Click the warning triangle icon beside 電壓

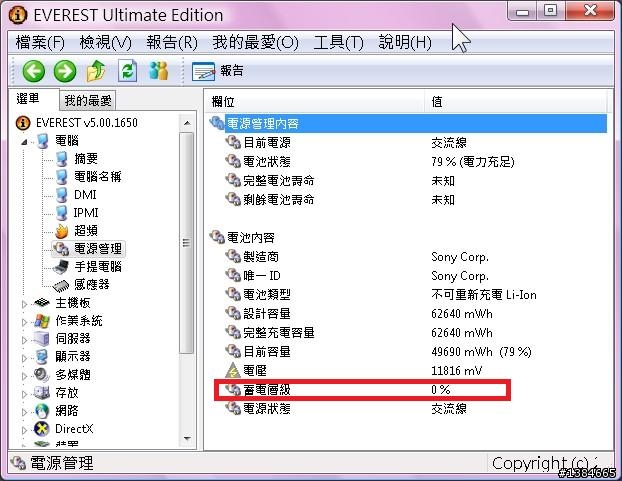pyautogui.click(x=233, y=371)
